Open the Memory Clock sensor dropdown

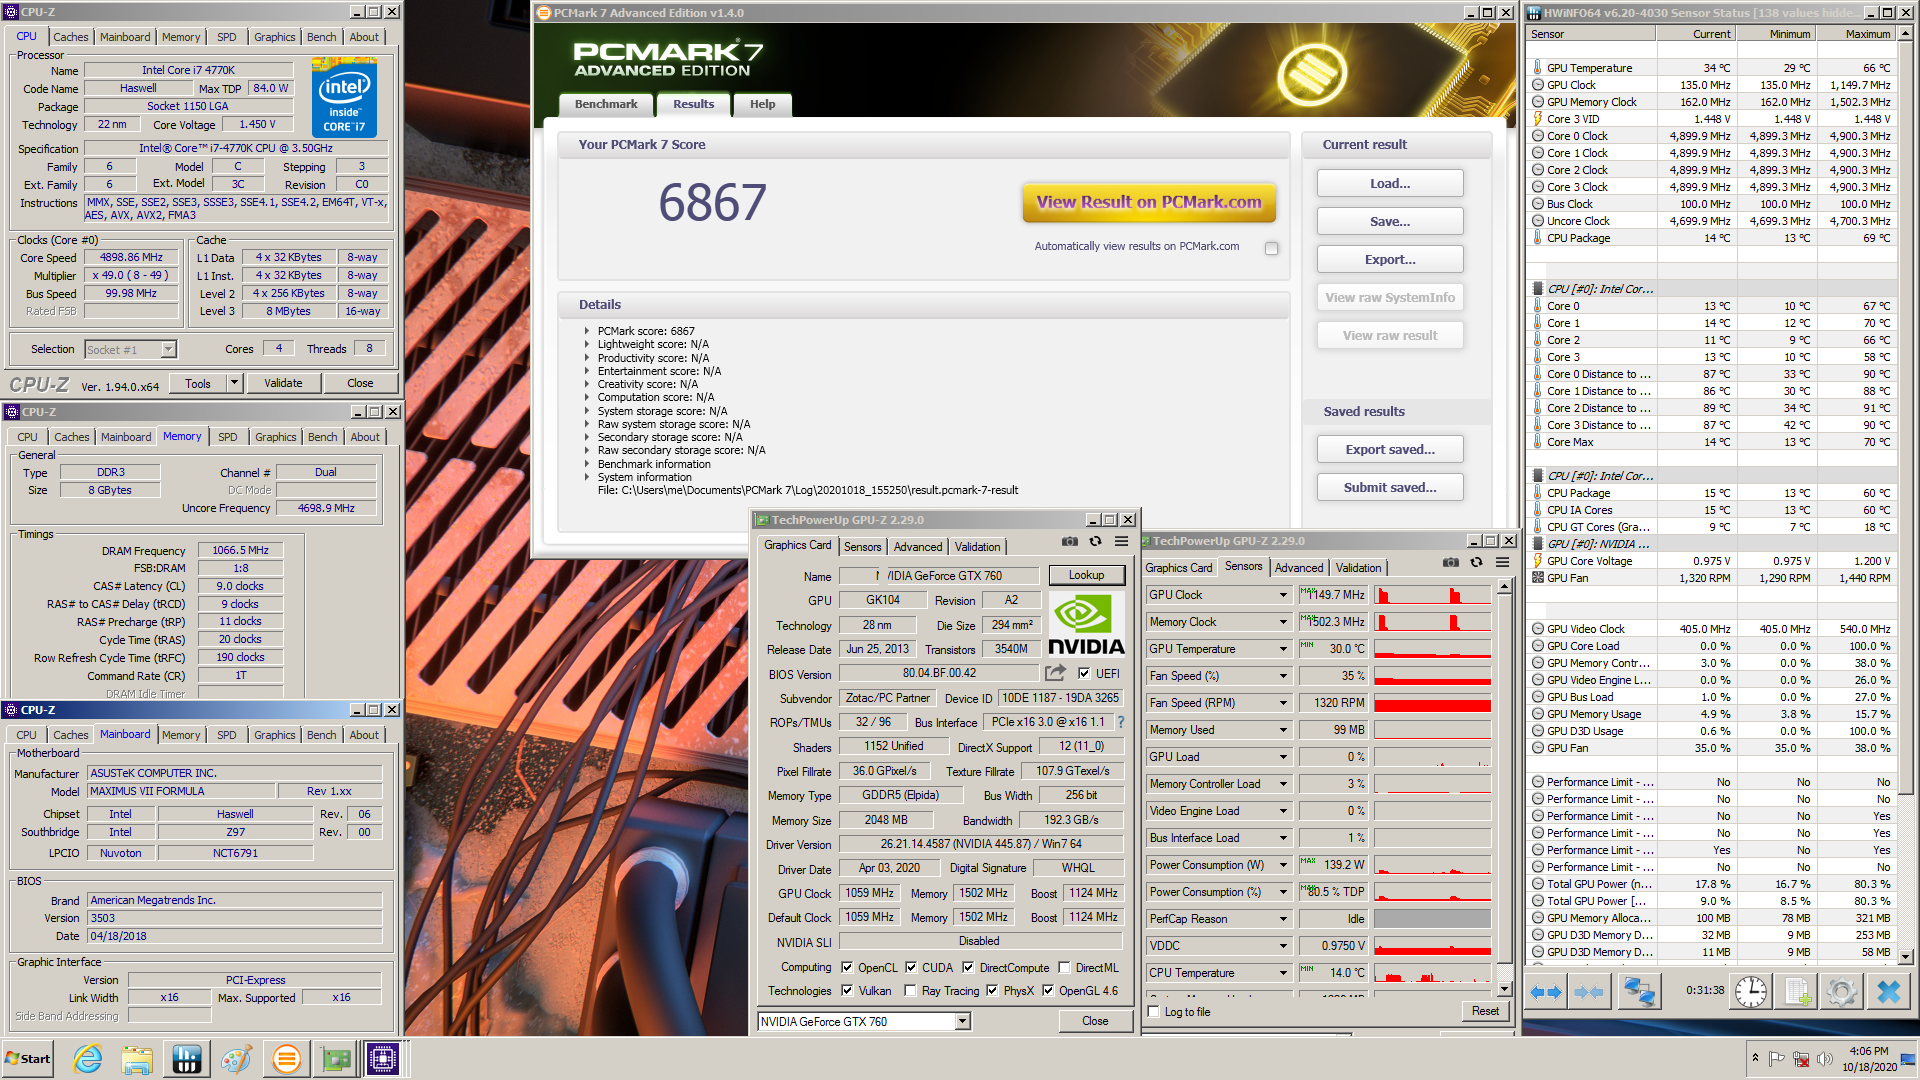[1283, 622]
